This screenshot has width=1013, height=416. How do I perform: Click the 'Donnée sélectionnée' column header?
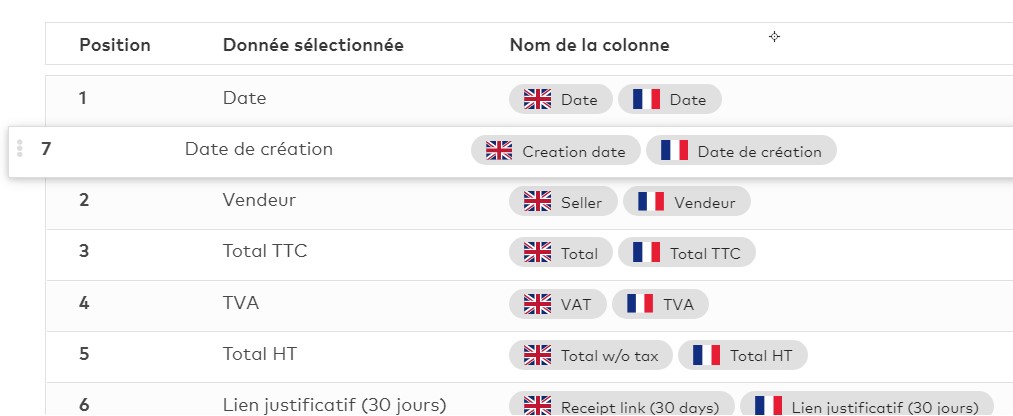(x=313, y=45)
